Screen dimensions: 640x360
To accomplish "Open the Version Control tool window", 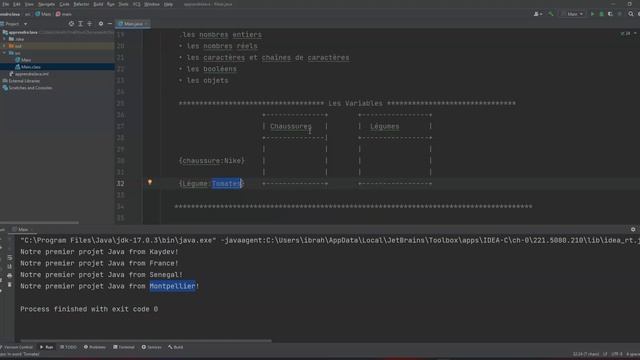I will pyautogui.click(x=17, y=347).
